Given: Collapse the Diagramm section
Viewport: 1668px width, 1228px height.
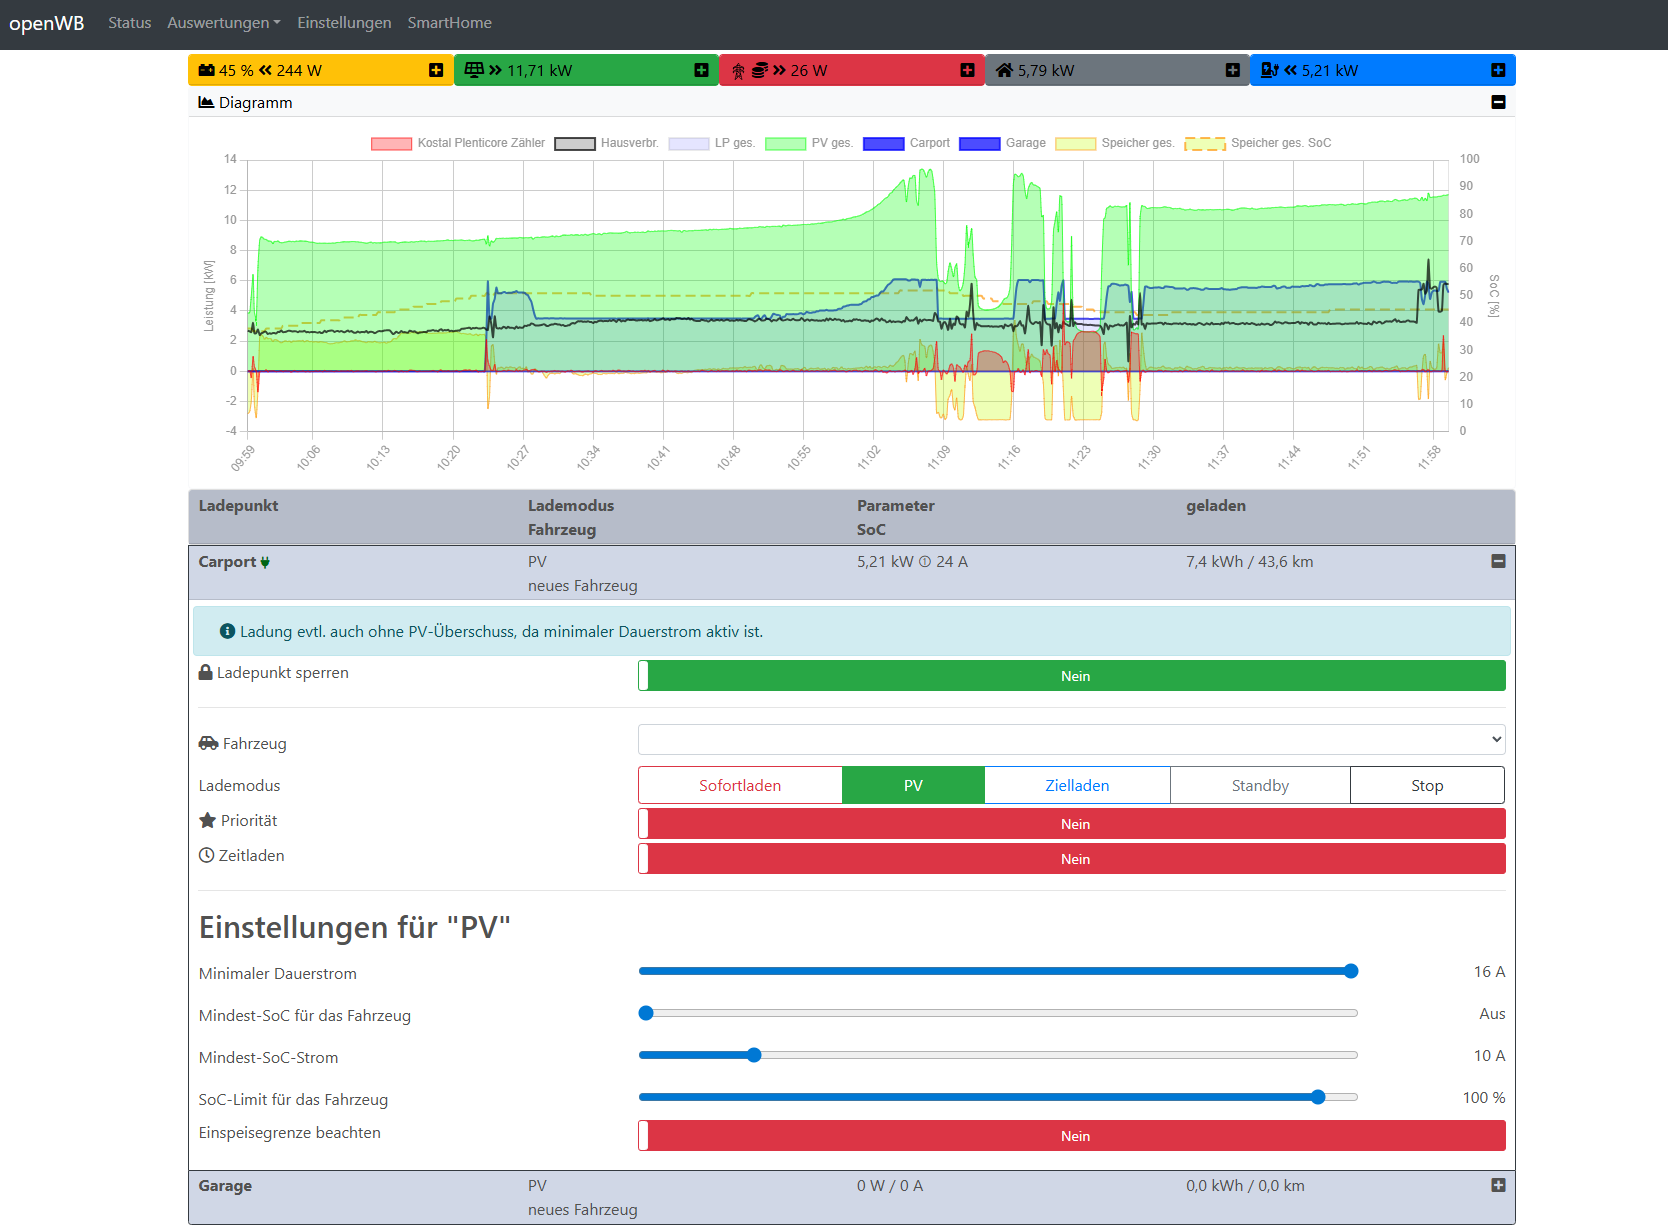Looking at the screenshot, I should pyautogui.click(x=1498, y=102).
